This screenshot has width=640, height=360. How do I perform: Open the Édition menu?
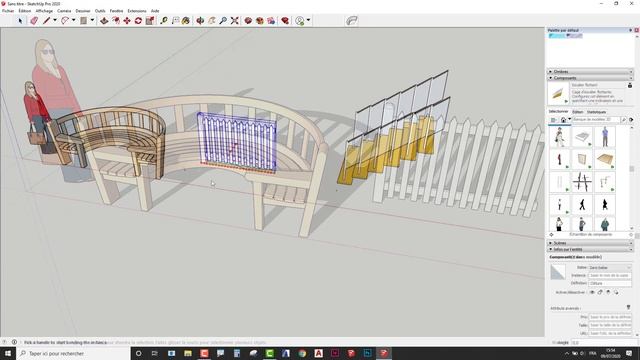click(25, 11)
